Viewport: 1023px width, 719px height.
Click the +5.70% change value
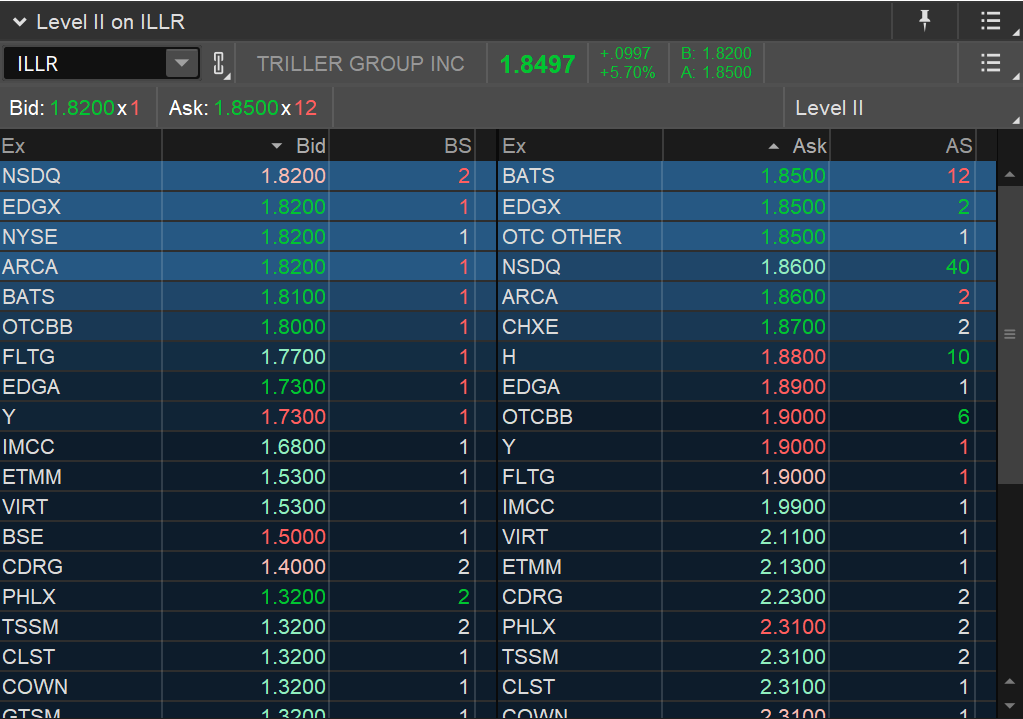[627, 72]
